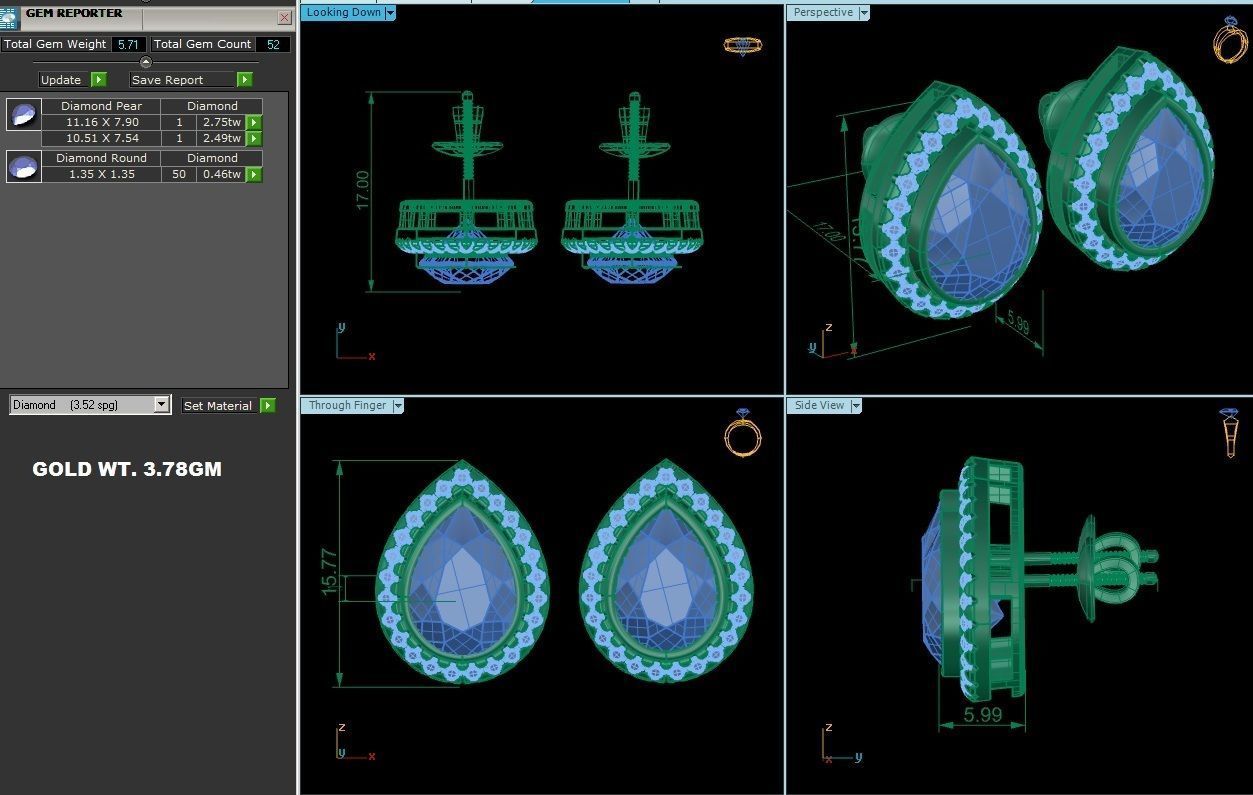Click the "2.75tw" weight cell
This screenshot has width=1253, height=795.
coord(221,122)
